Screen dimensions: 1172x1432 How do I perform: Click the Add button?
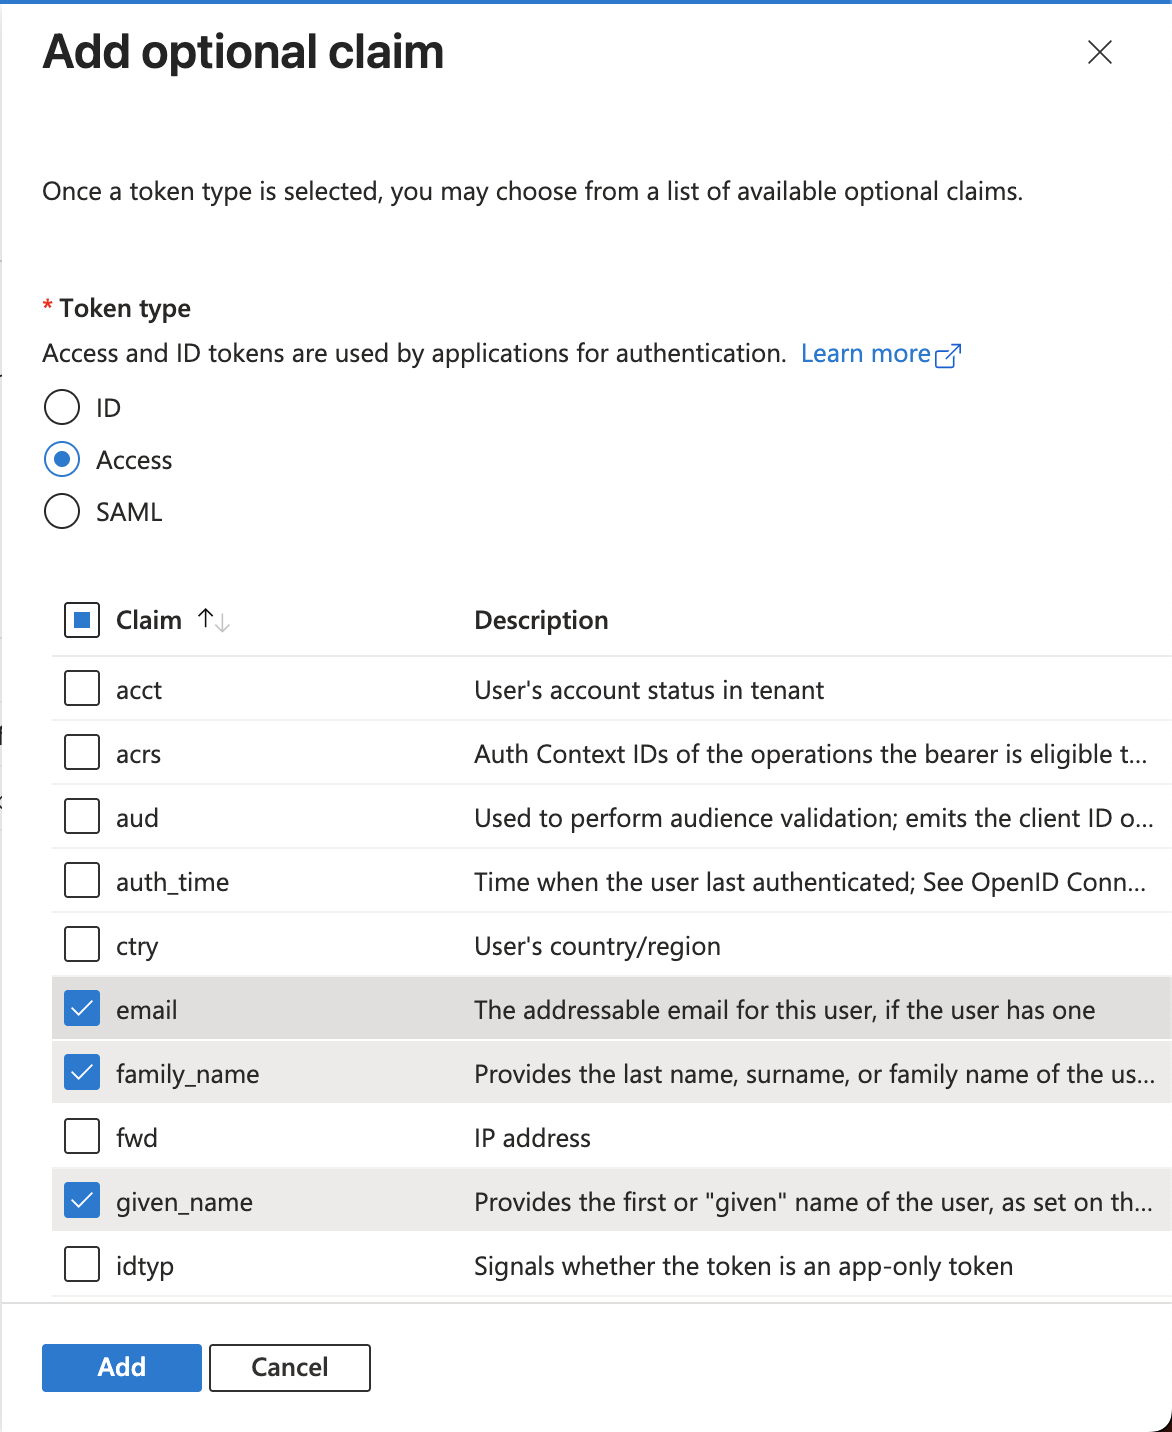click(122, 1367)
